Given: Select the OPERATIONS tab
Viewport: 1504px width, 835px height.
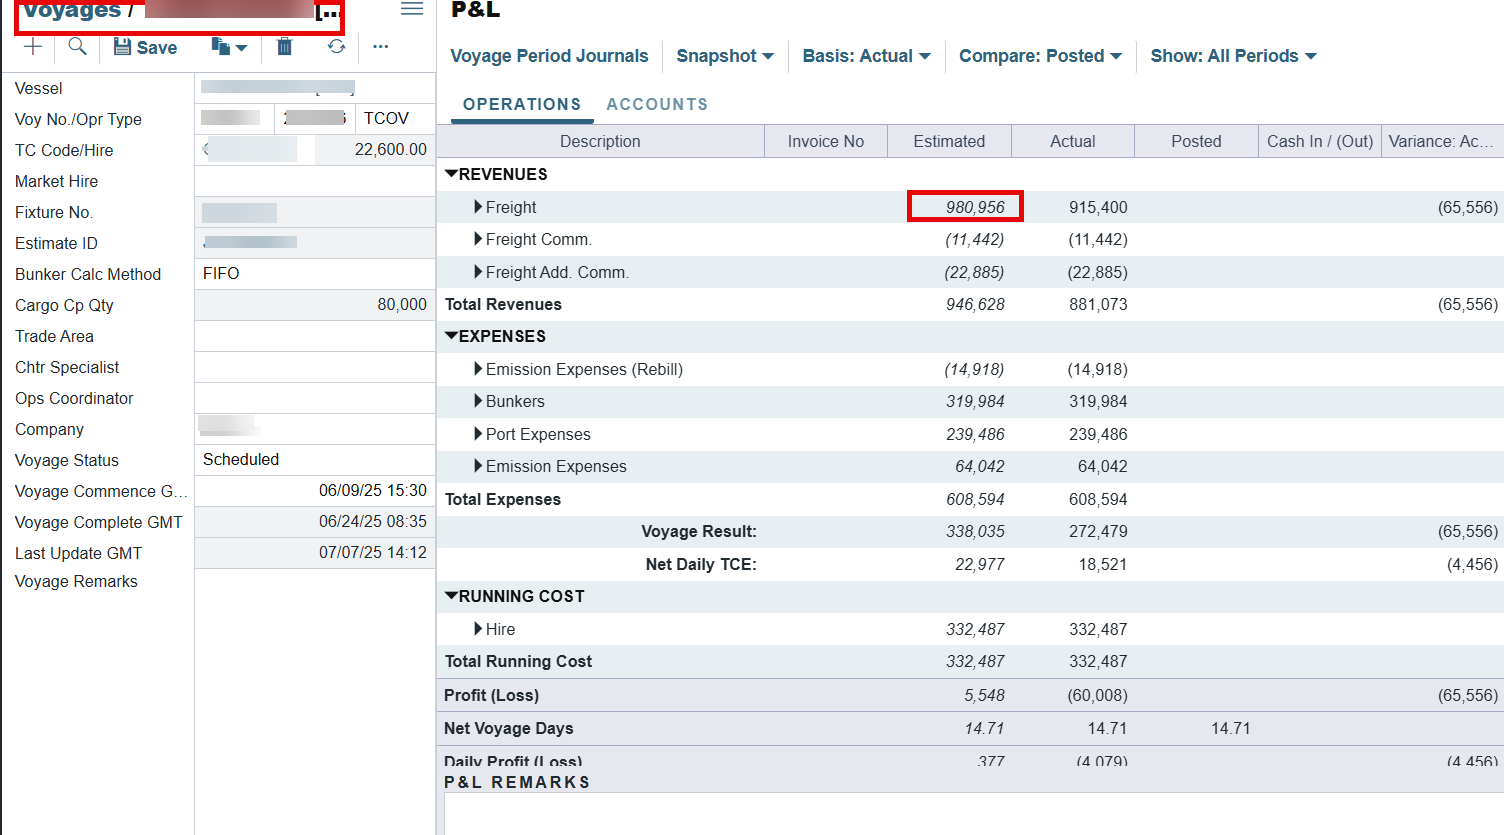Looking at the screenshot, I should [x=521, y=104].
